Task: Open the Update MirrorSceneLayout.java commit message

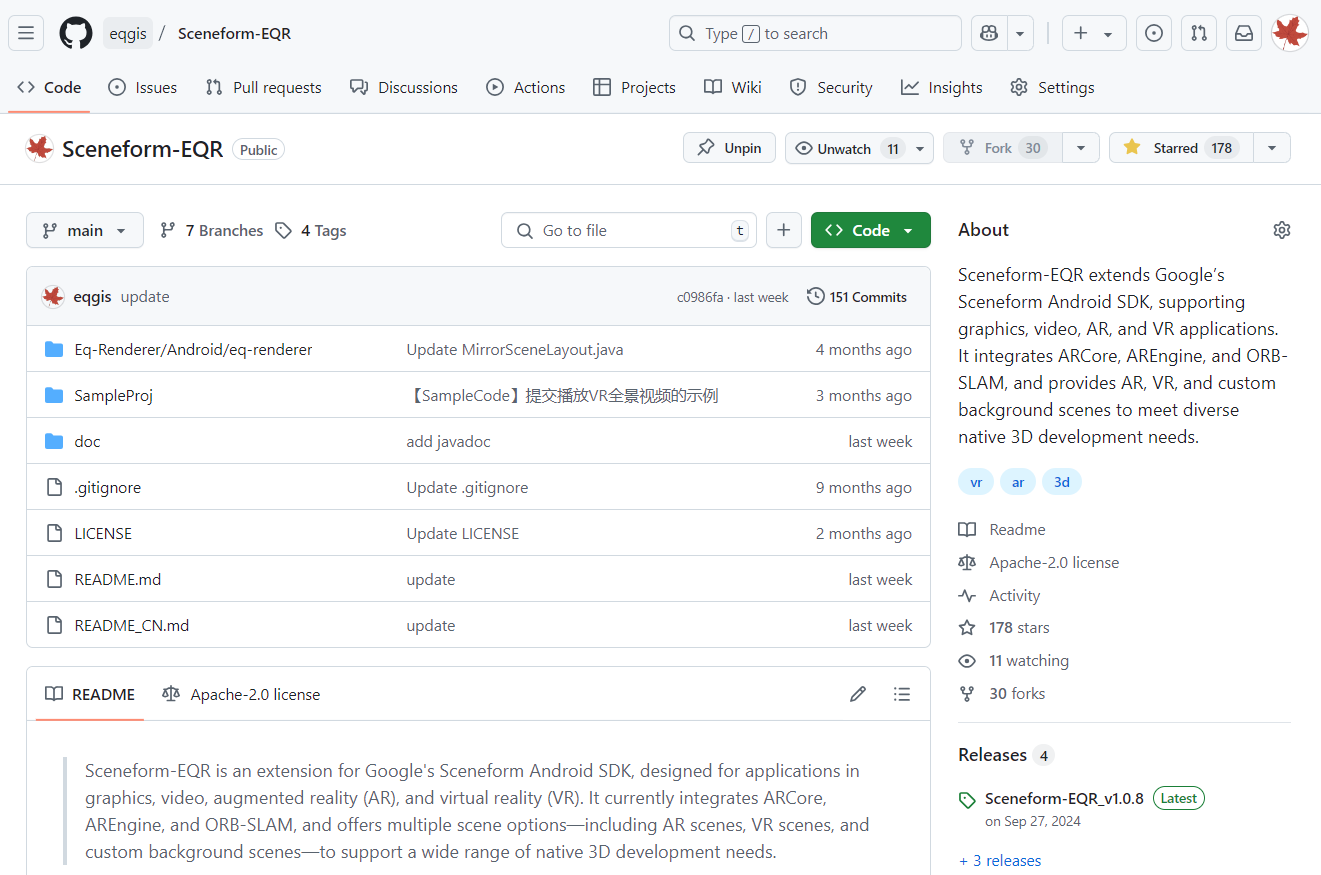Action: pos(515,349)
